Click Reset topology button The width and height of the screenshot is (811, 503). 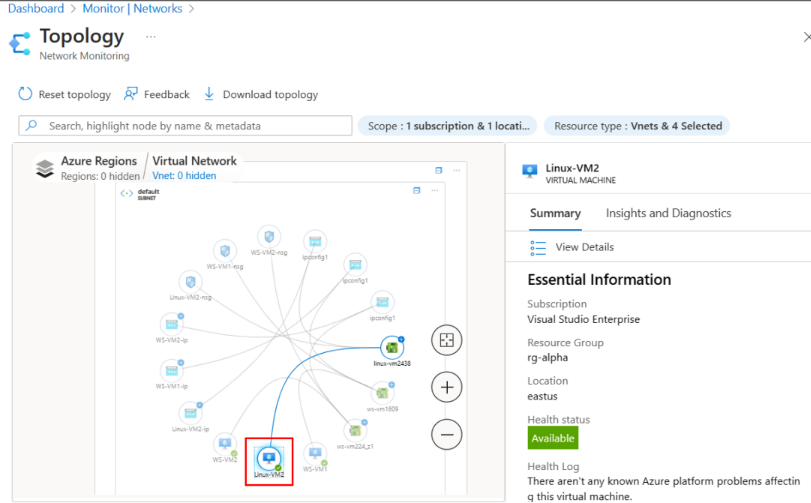65,94
